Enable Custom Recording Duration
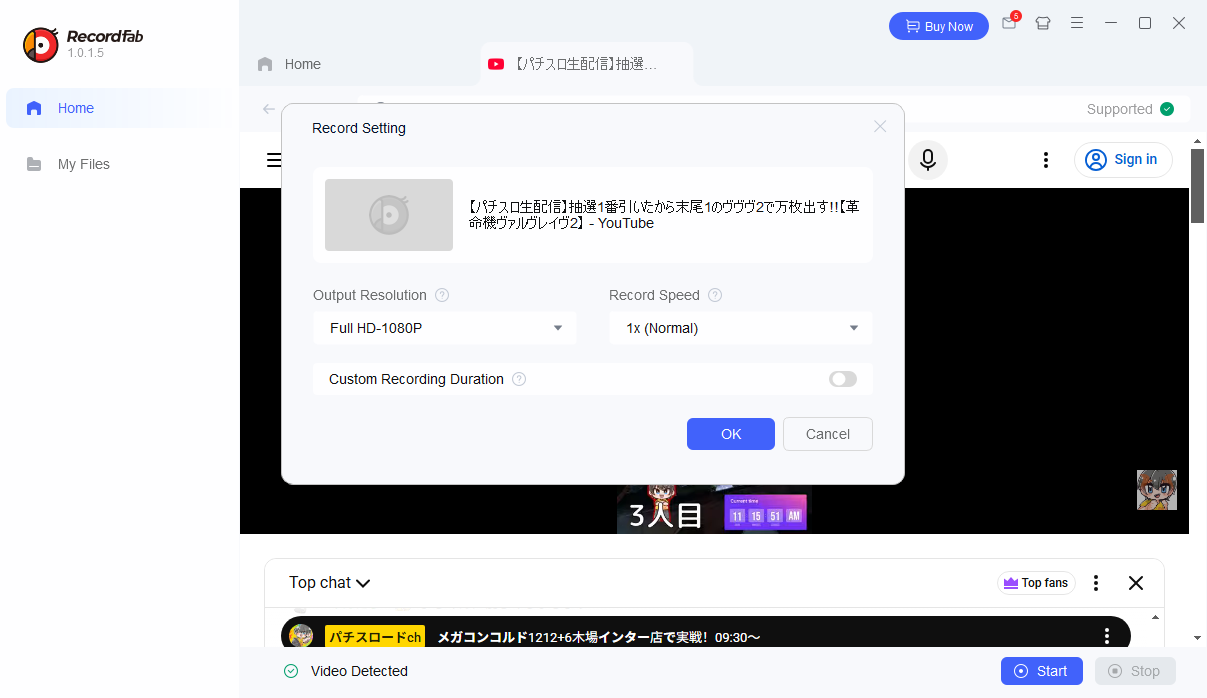Viewport: 1207px width, 698px height. (842, 379)
